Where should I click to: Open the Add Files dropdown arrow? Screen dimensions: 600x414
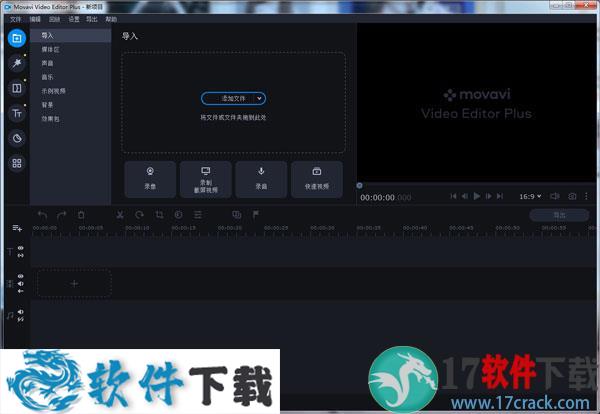259,98
